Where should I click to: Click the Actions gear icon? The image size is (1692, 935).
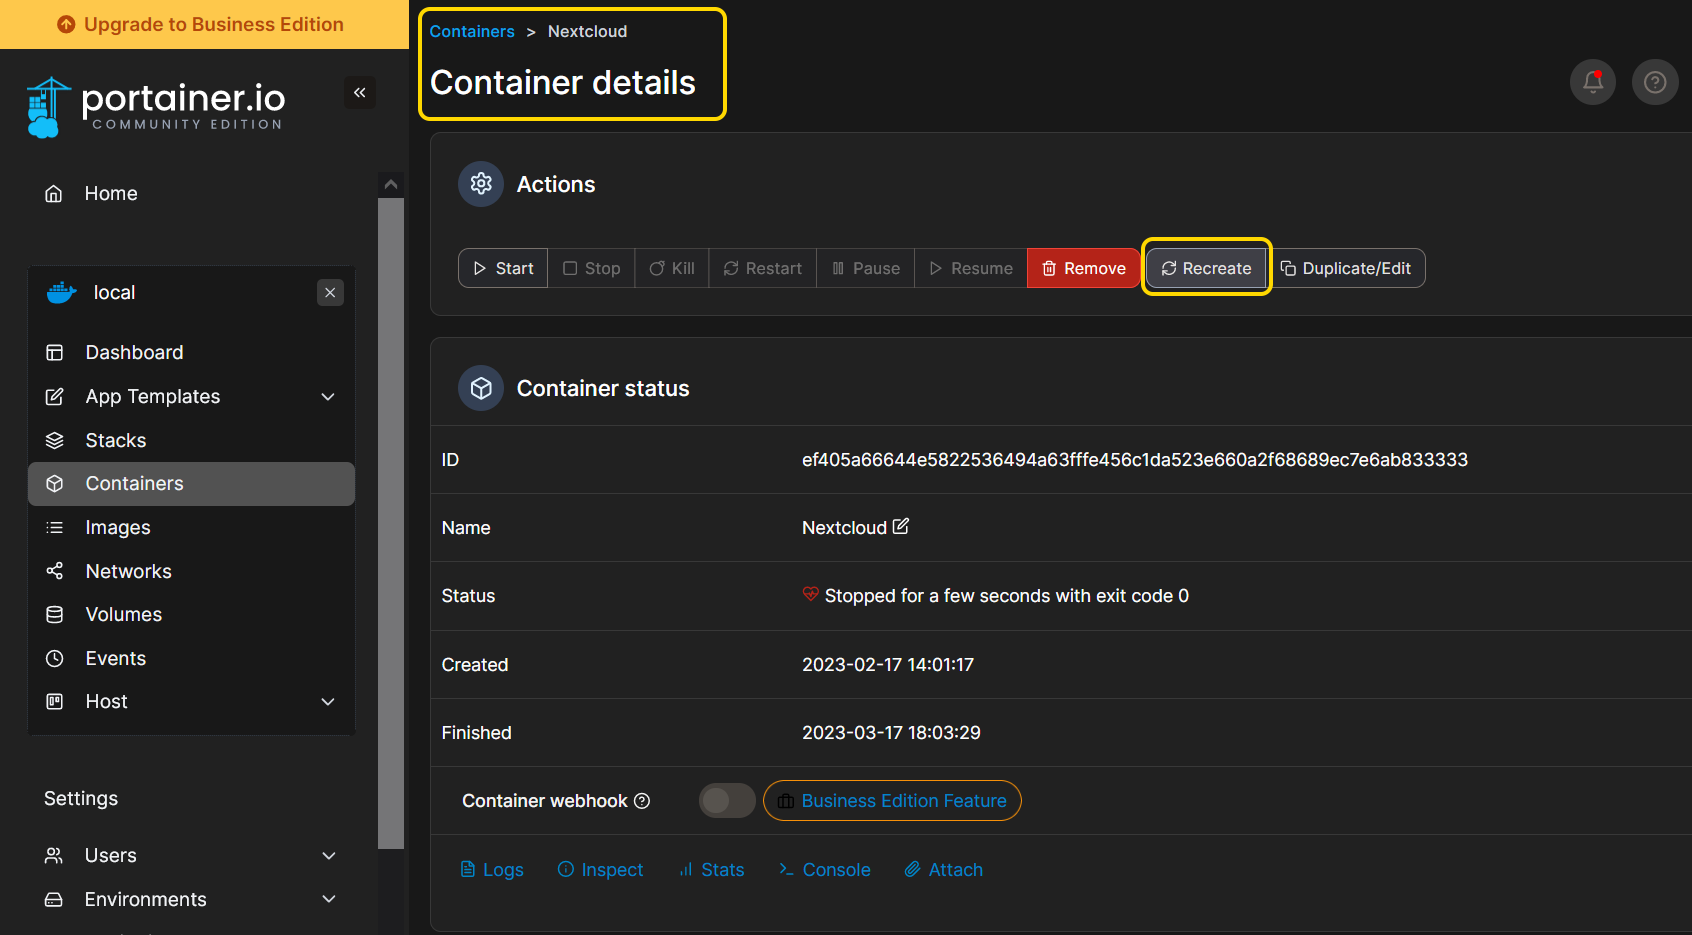[x=481, y=184]
